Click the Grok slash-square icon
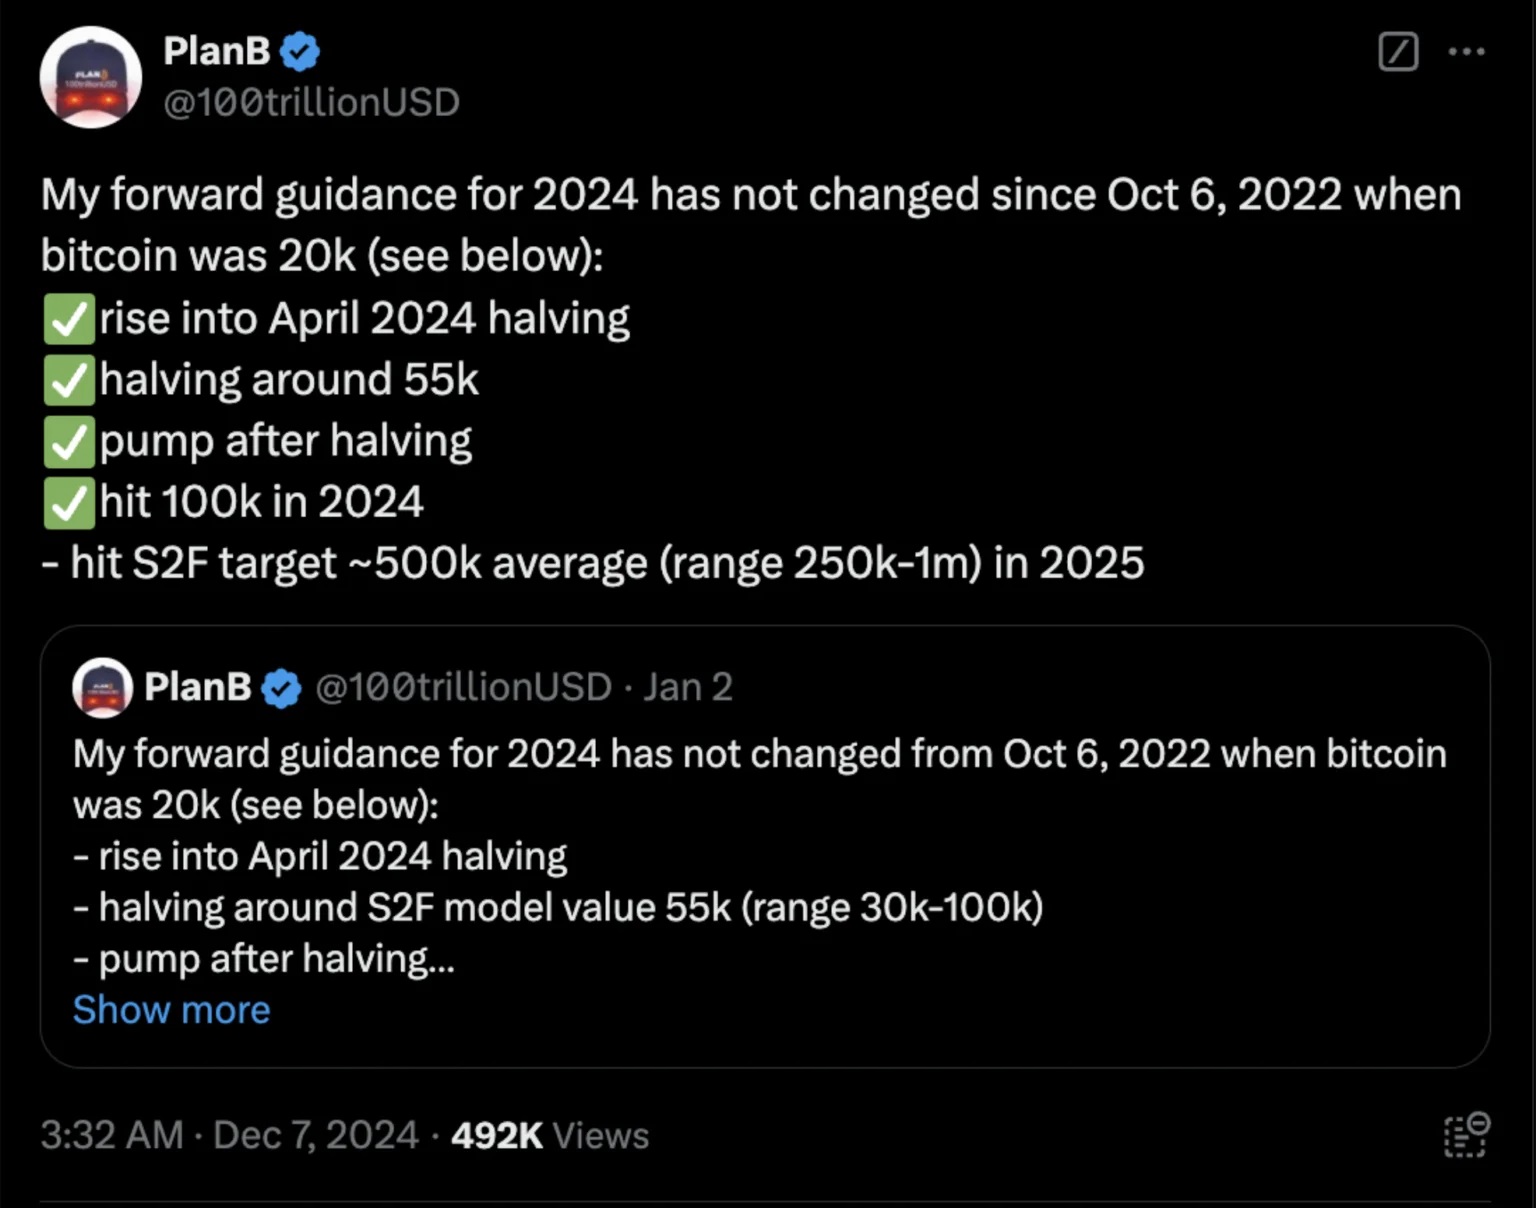The image size is (1536, 1208). pos(1398,51)
